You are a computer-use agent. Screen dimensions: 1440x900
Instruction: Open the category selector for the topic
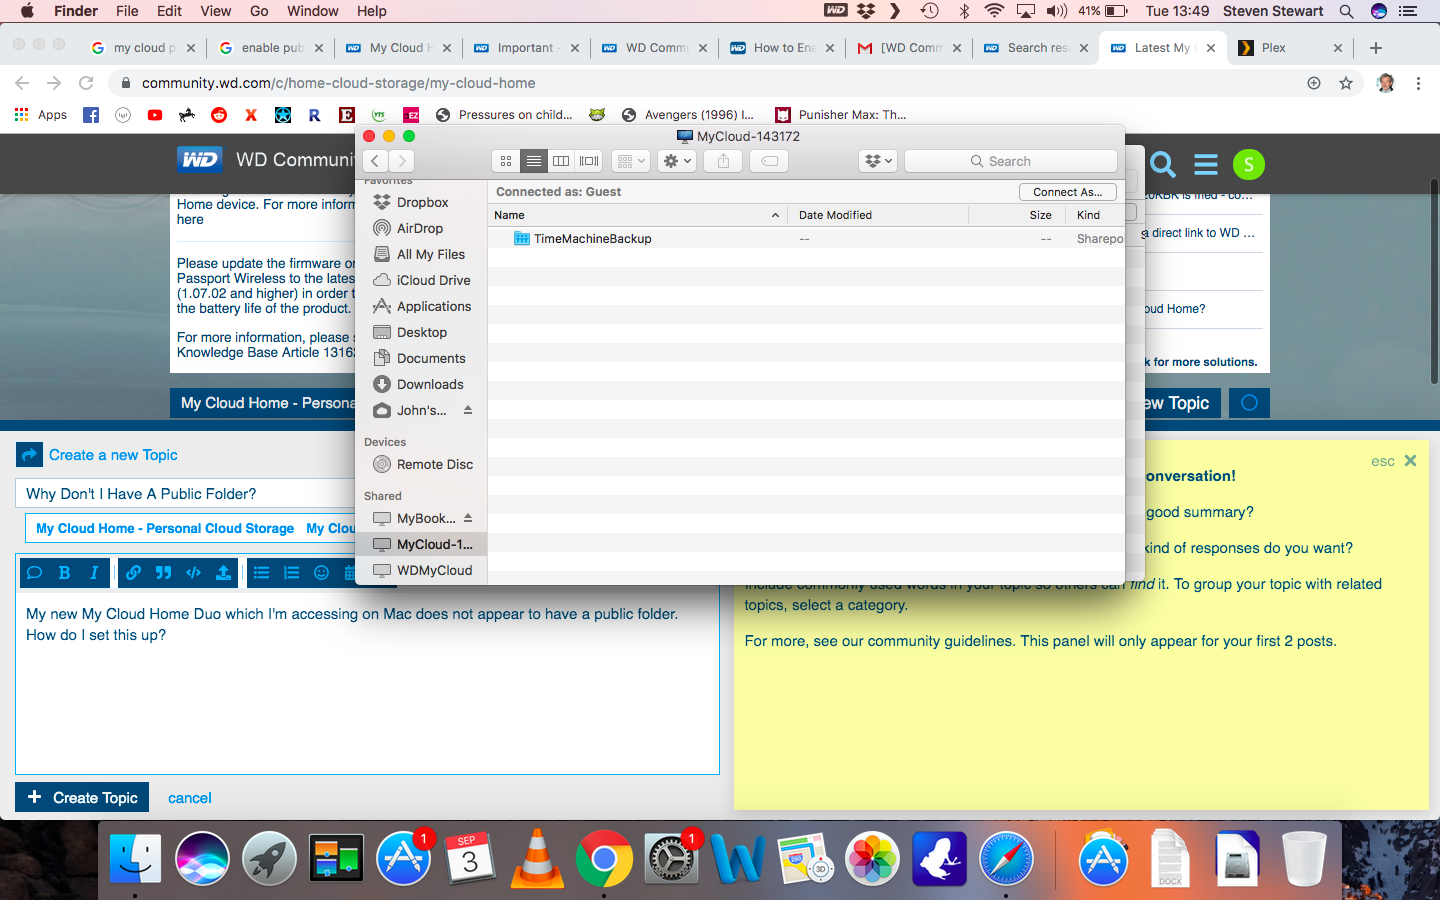(x=190, y=528)
